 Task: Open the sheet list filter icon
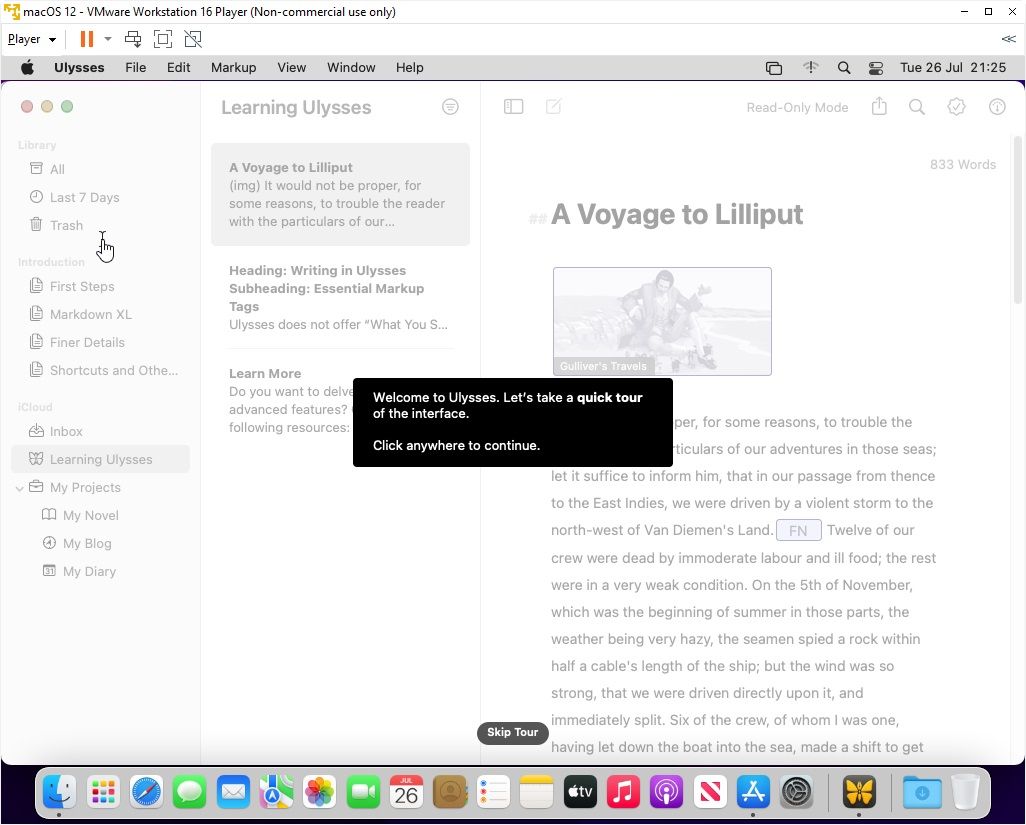coord(450,106)
